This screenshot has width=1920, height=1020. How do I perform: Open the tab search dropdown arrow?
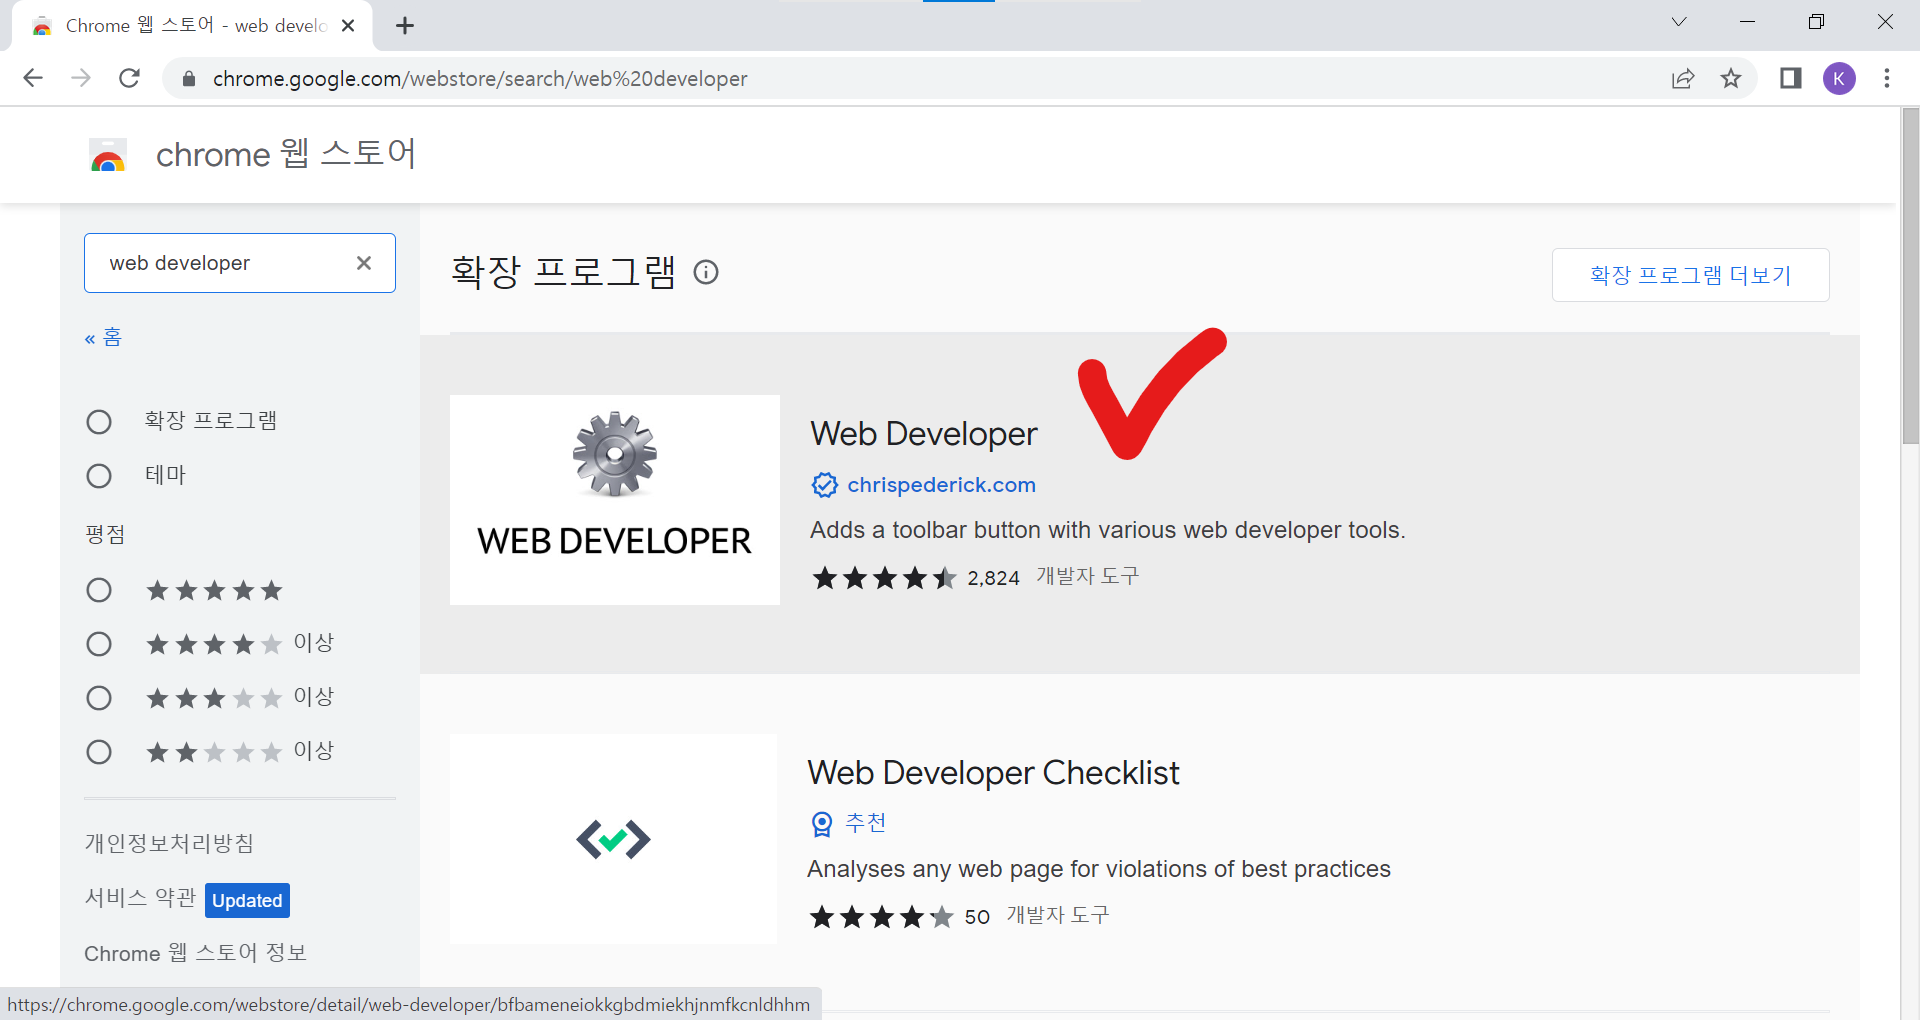click(x=1679, y=22)
